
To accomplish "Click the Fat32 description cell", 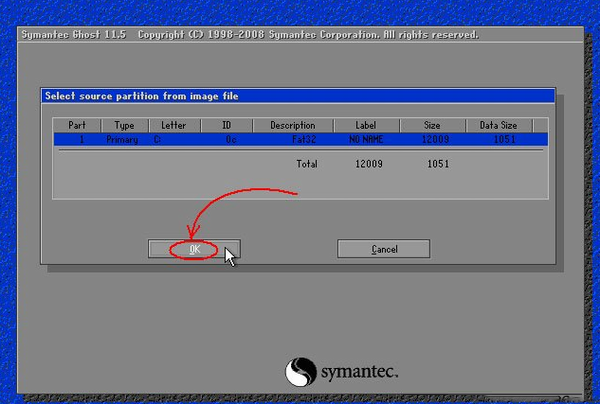I will pyautogui.click(x=304, y=140).
